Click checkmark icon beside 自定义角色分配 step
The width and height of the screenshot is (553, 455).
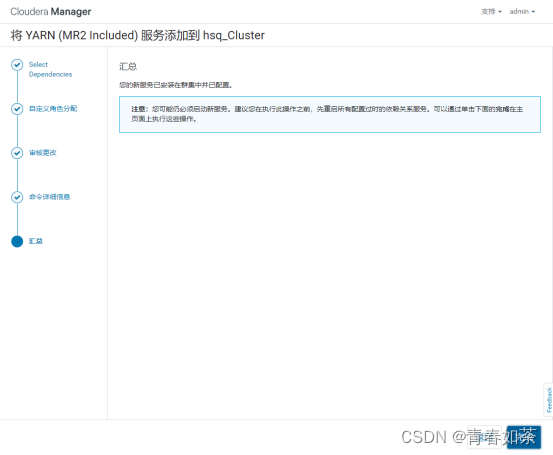17,109
